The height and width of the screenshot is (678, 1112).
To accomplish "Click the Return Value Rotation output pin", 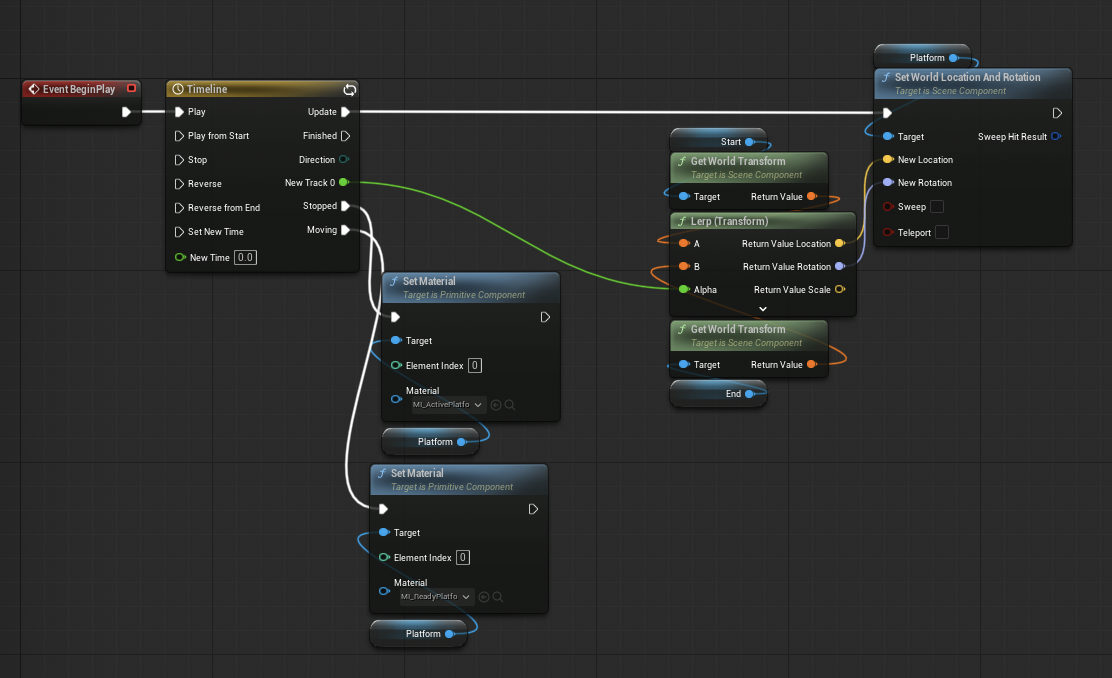I will pyautogui.click(x=840, y=267).
